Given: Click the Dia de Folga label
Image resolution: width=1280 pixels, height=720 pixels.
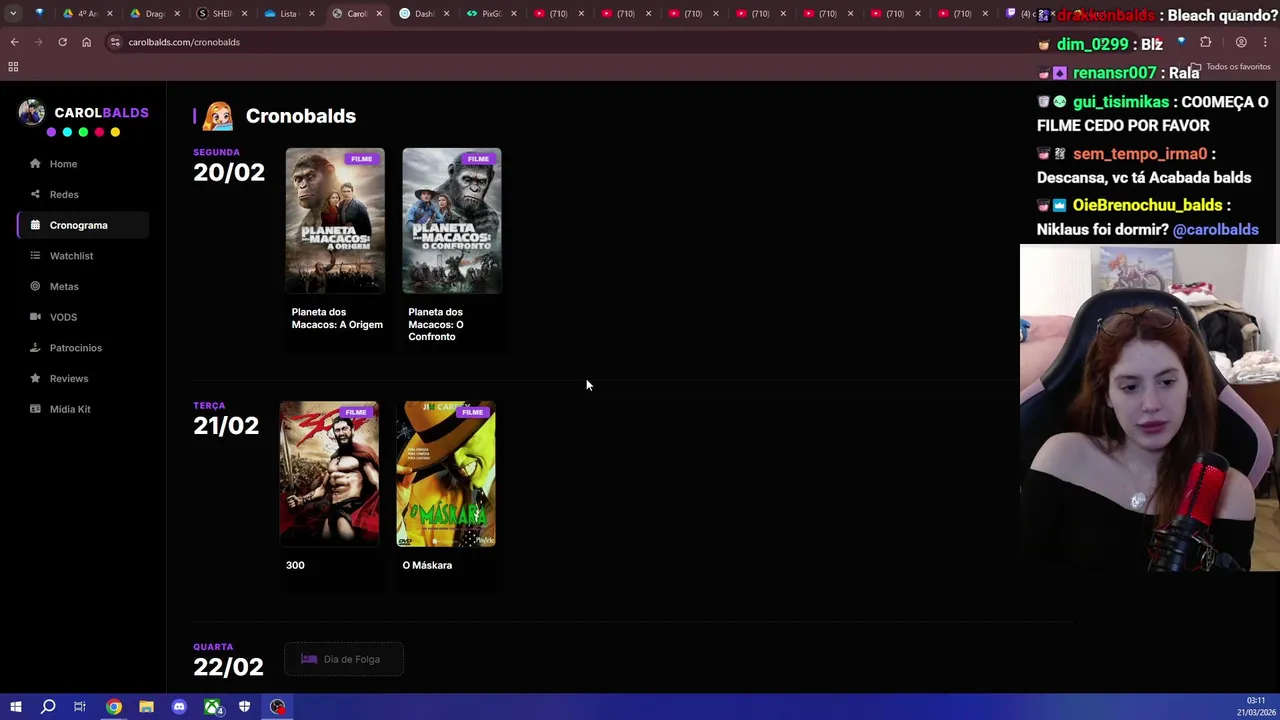Looking at the screenshot, I should 351,659.
